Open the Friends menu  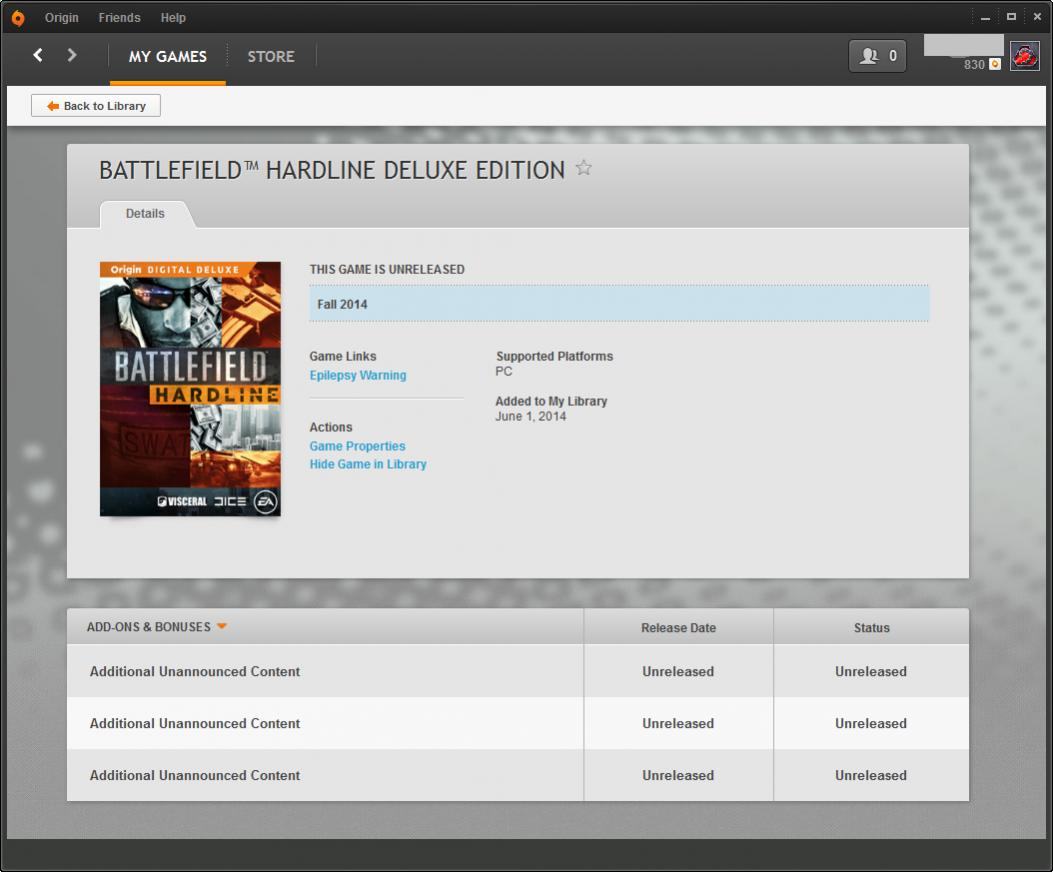pos(120,18)
